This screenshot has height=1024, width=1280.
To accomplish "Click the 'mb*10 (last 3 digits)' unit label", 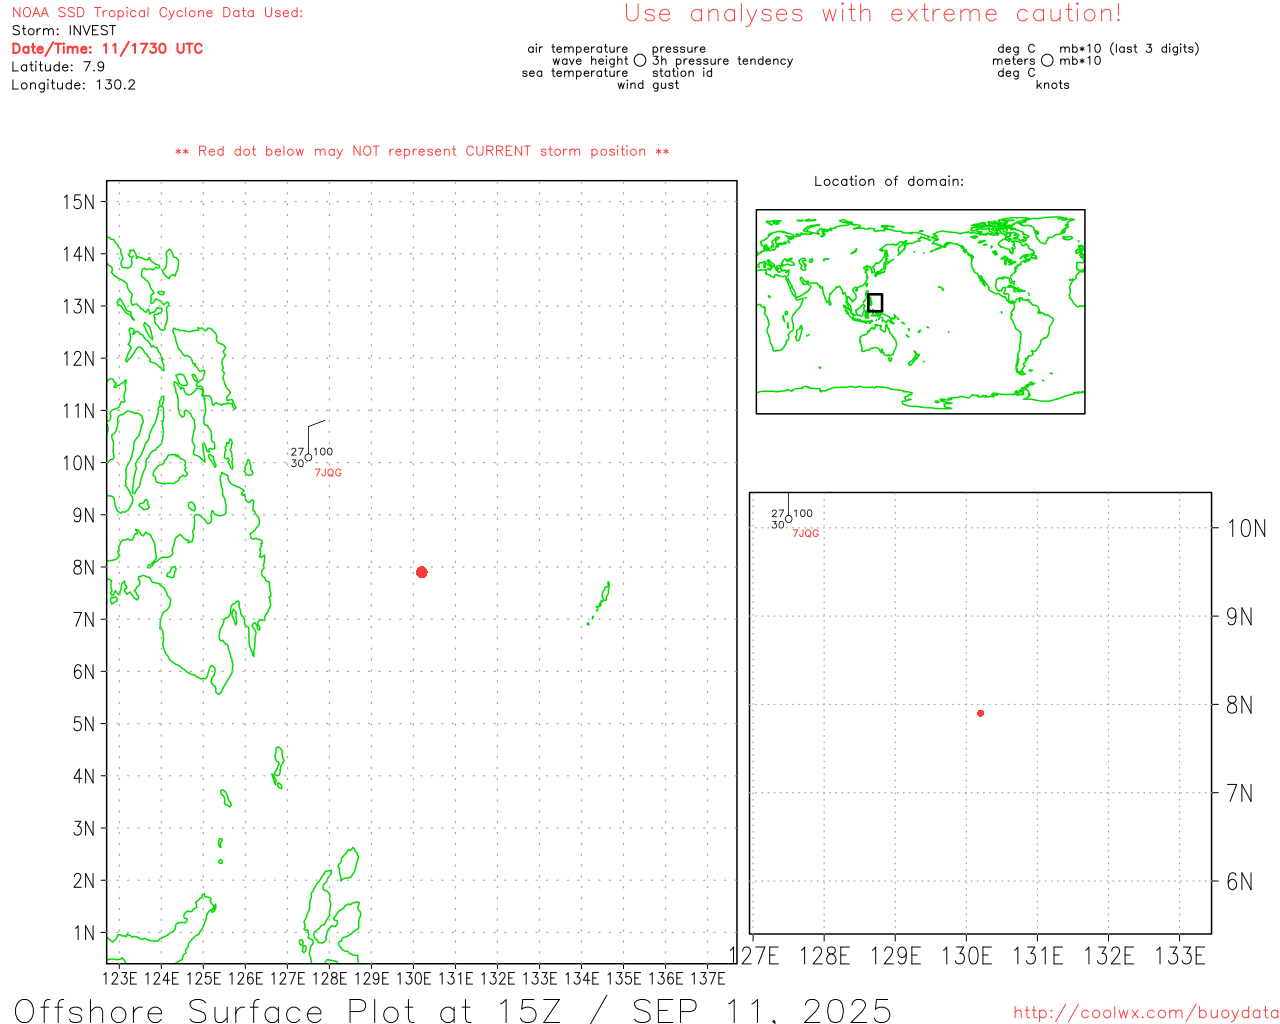I will pyautogui.click(x=1129, y=49).
